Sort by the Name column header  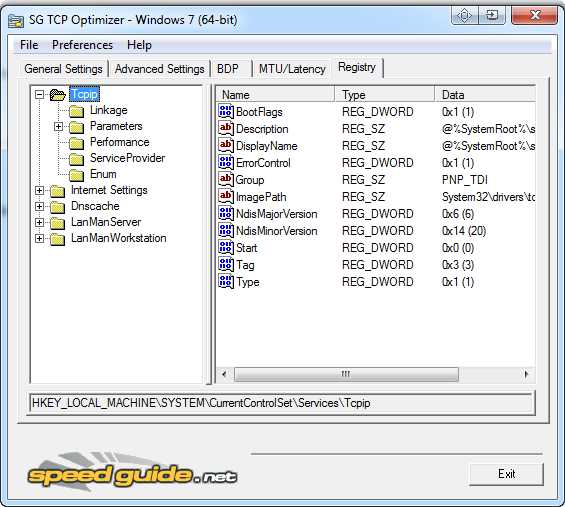point(275,95)
